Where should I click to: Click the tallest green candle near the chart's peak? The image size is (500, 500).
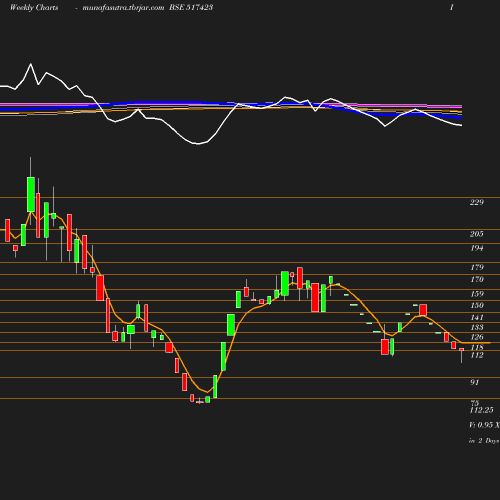pyautogui.click(x=31, y=194)
